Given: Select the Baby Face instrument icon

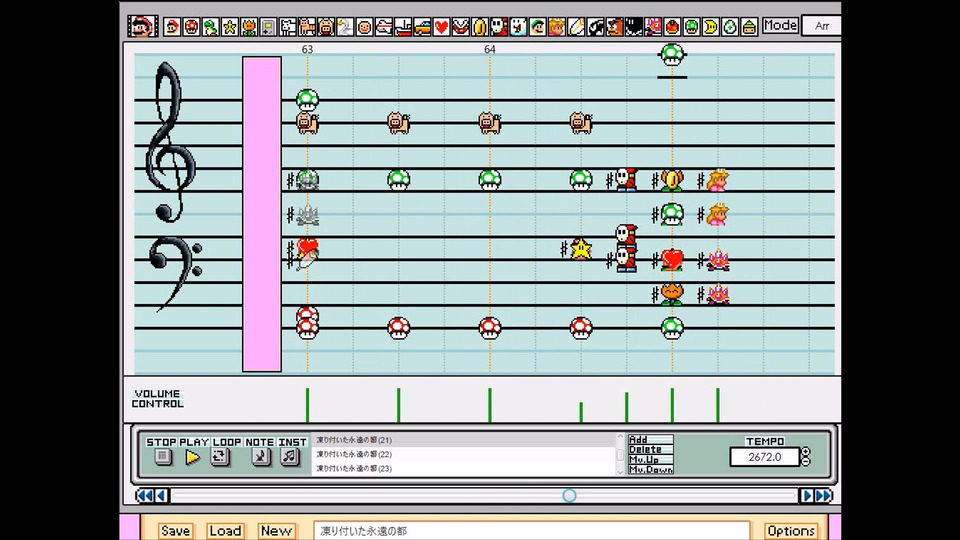Looking at the screenshot, I should 364,27.
